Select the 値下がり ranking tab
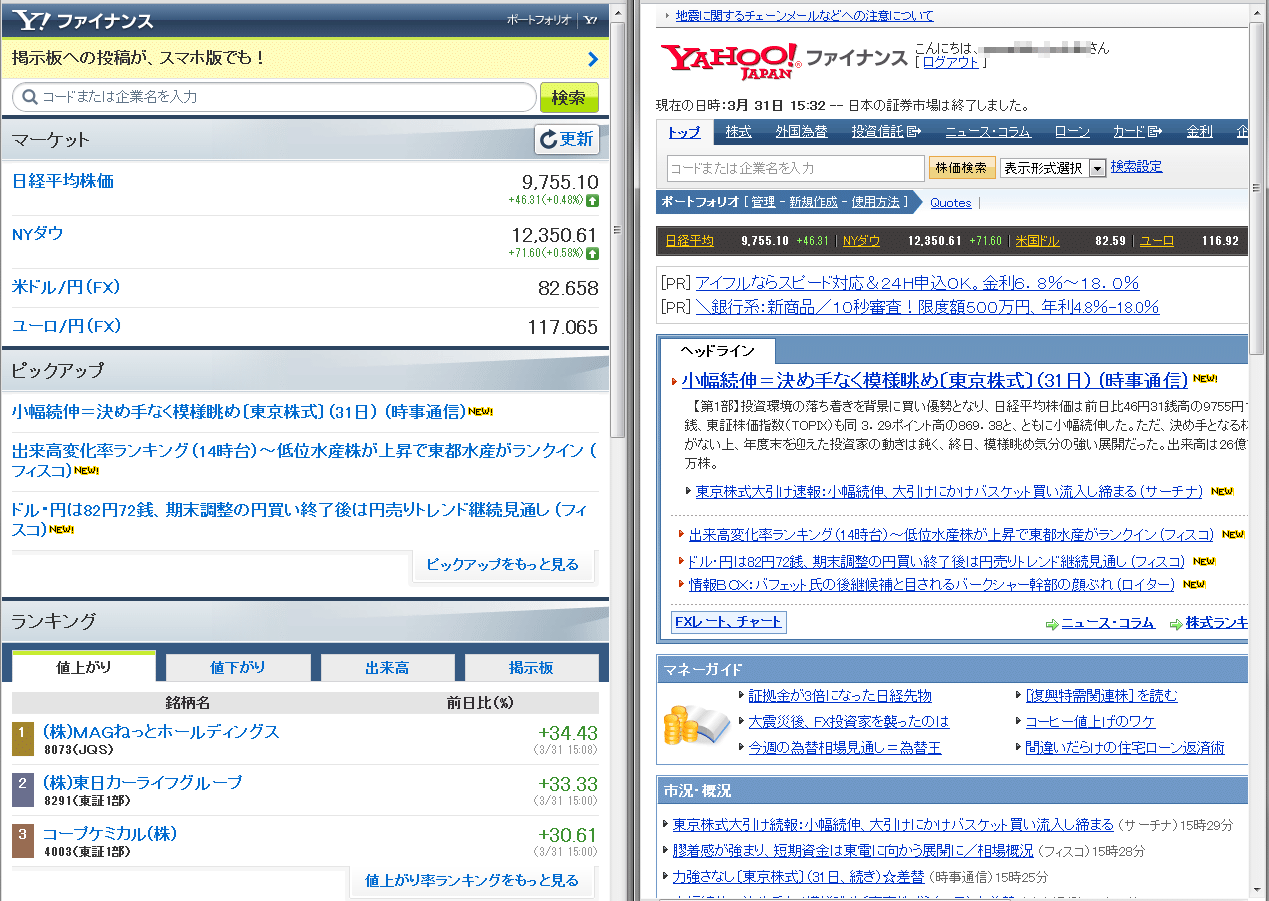This screenshot has height=901, width=1269. pos(238,667)
